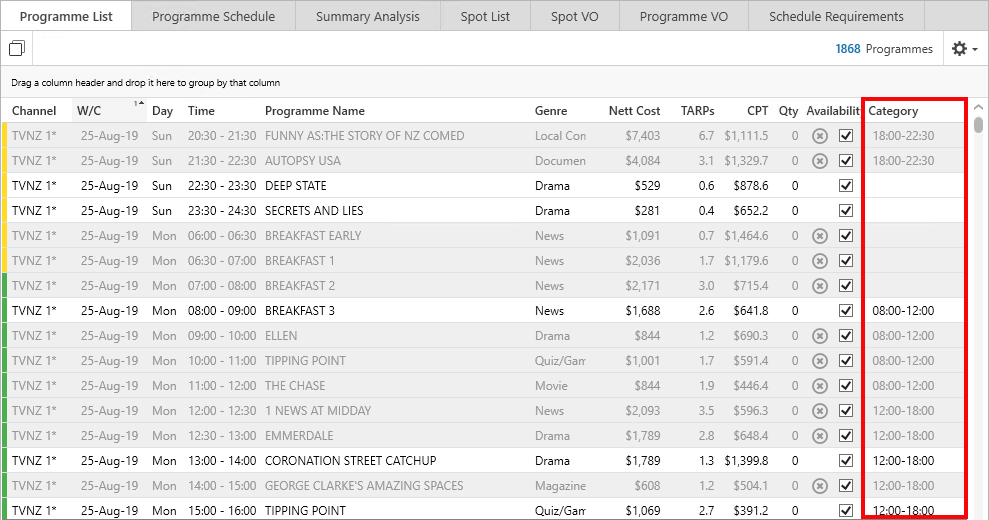This screenshot has height=520, width=989.
Task: Click the group-by column drop area
Action: pos(494,83)
